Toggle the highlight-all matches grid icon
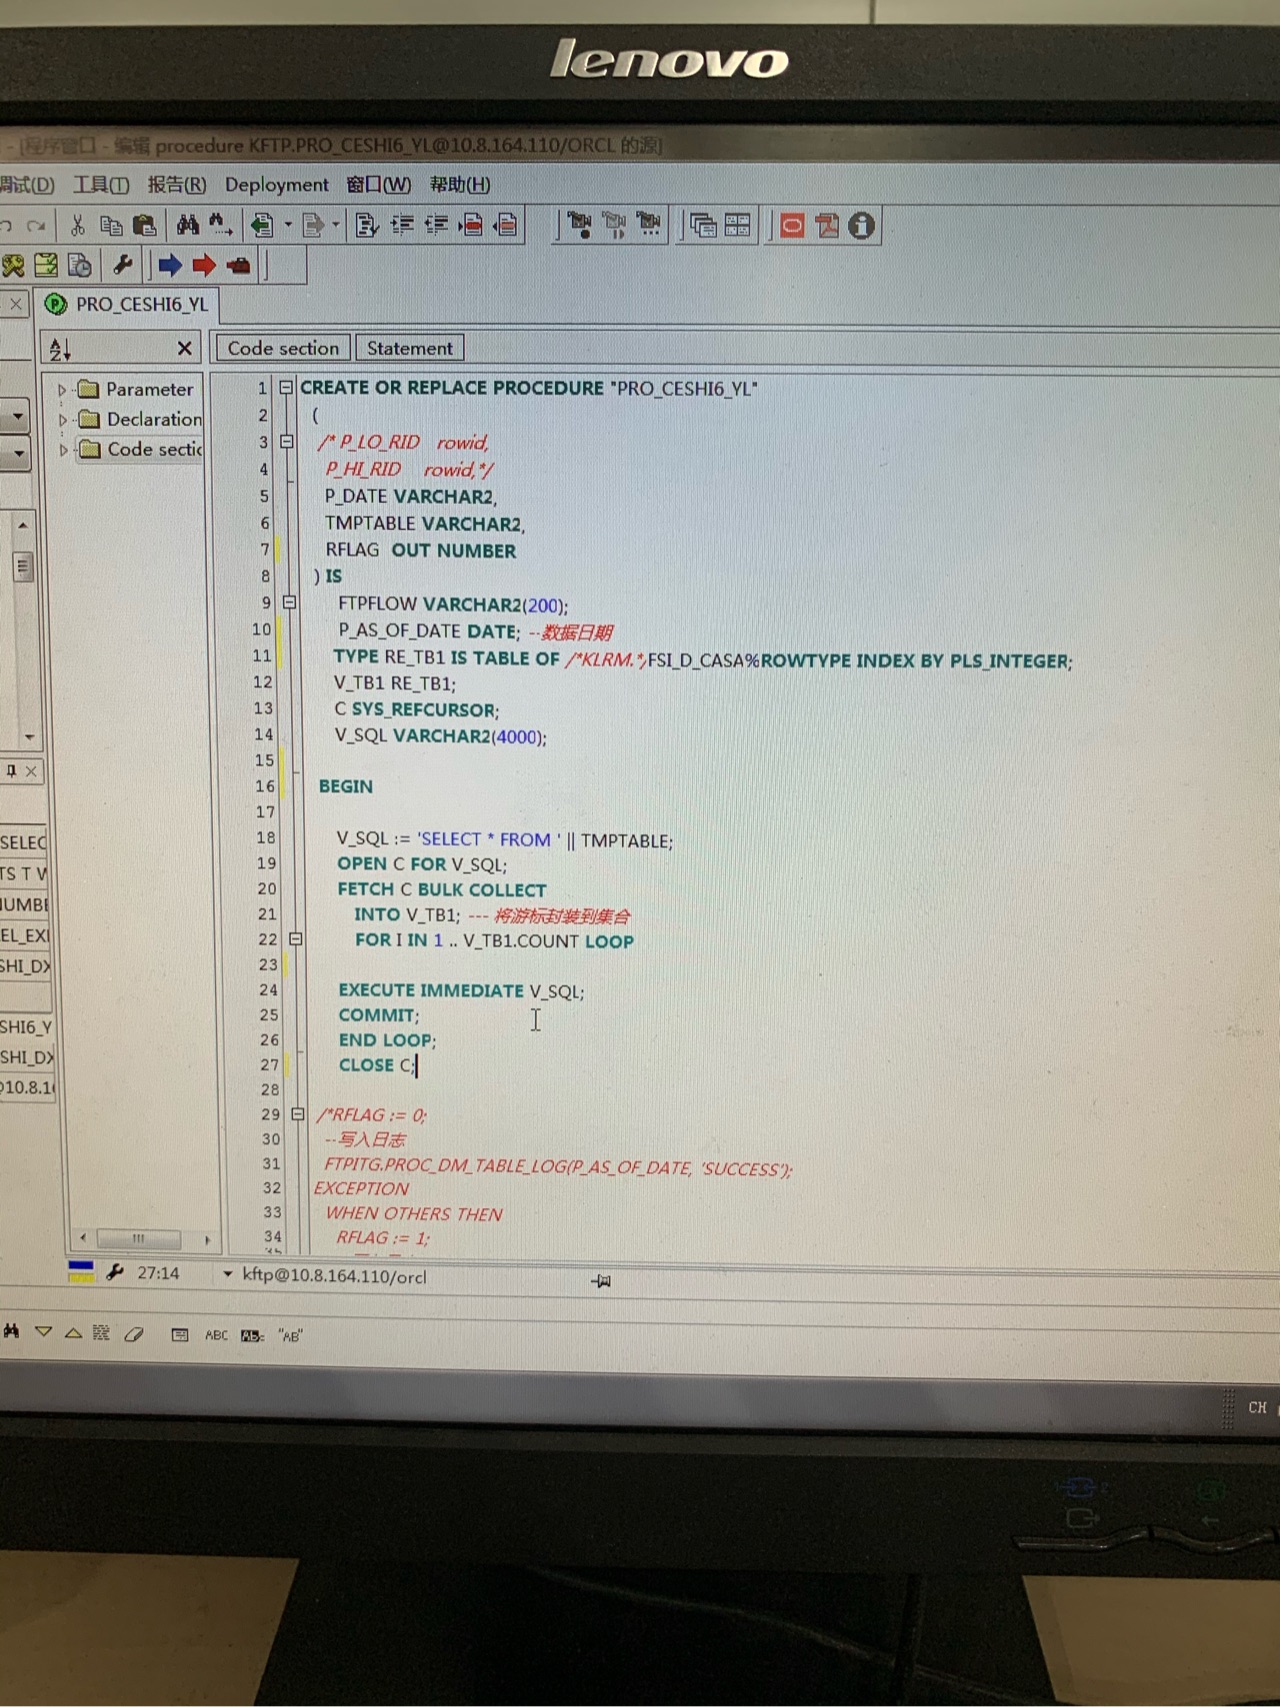Screen dimensions: 1280x1707 101,1333
